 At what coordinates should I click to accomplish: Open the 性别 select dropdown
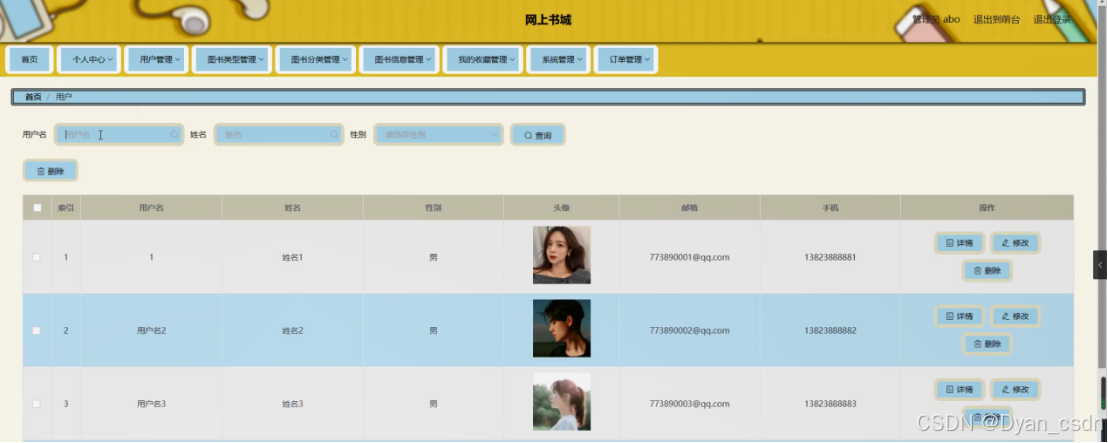pos(439,134)
